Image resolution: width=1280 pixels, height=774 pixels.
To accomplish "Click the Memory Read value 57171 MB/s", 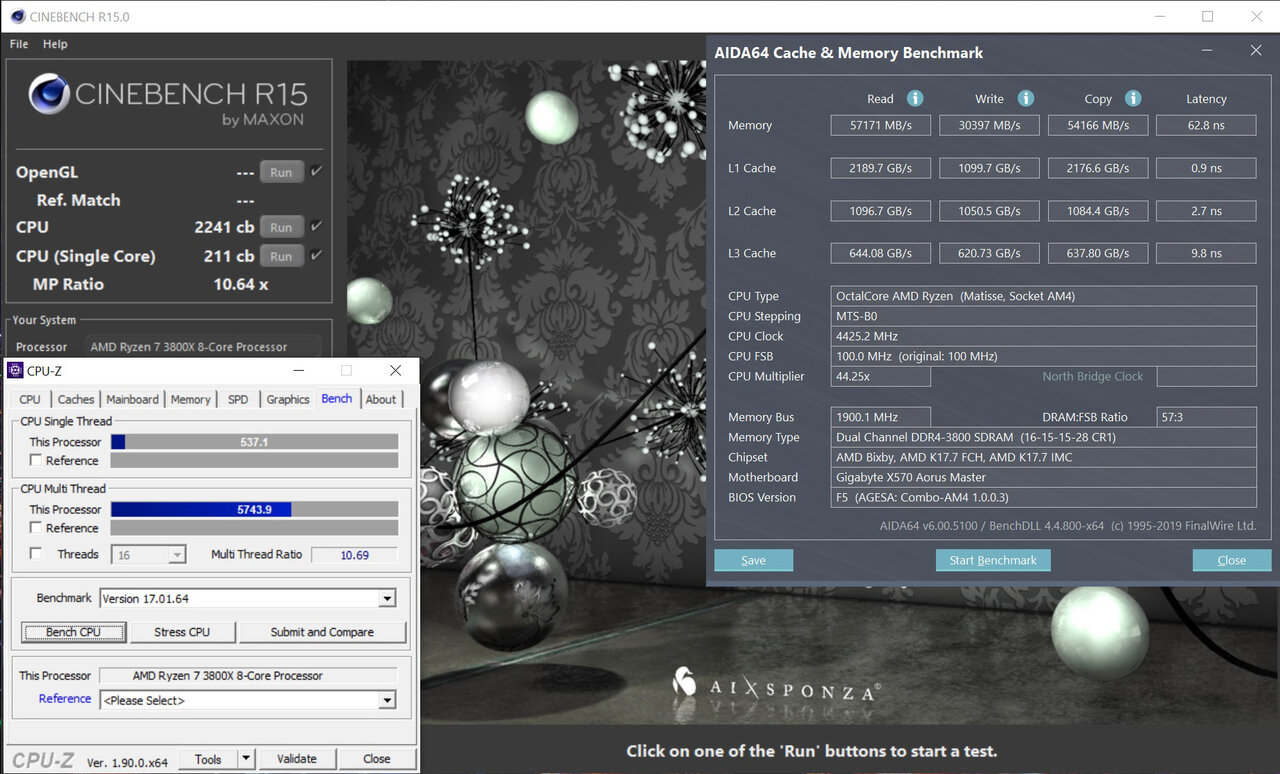I will (x=881, y=125).
